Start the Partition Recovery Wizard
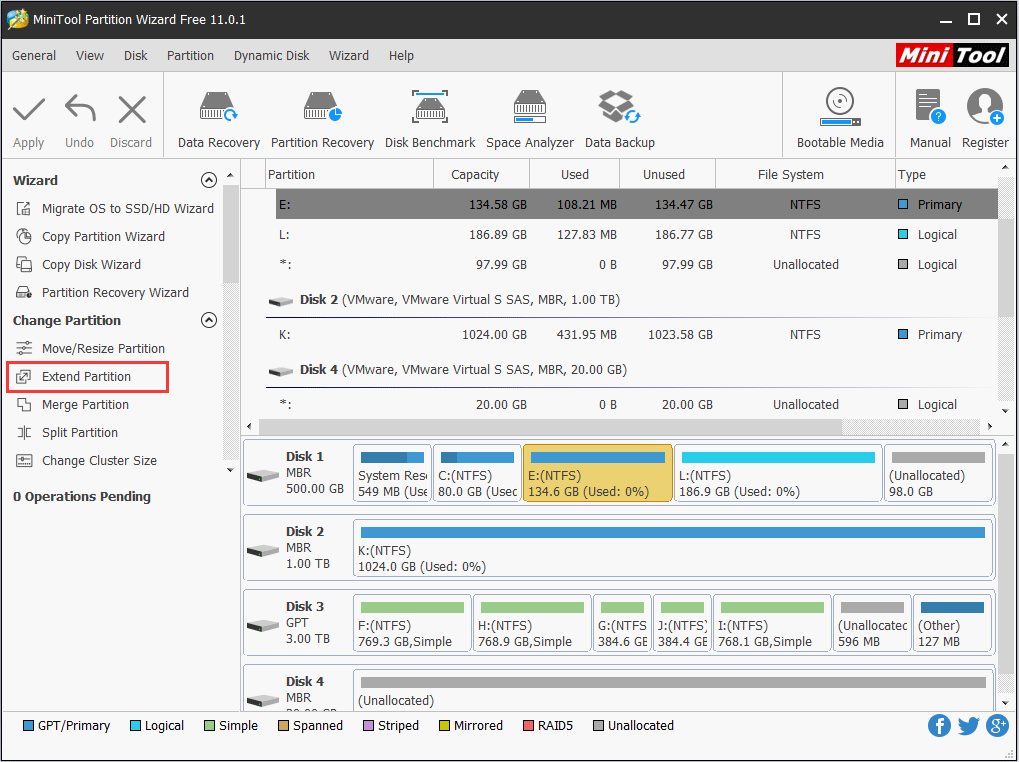Viewport: 1019px width, 762px height. 102,292
